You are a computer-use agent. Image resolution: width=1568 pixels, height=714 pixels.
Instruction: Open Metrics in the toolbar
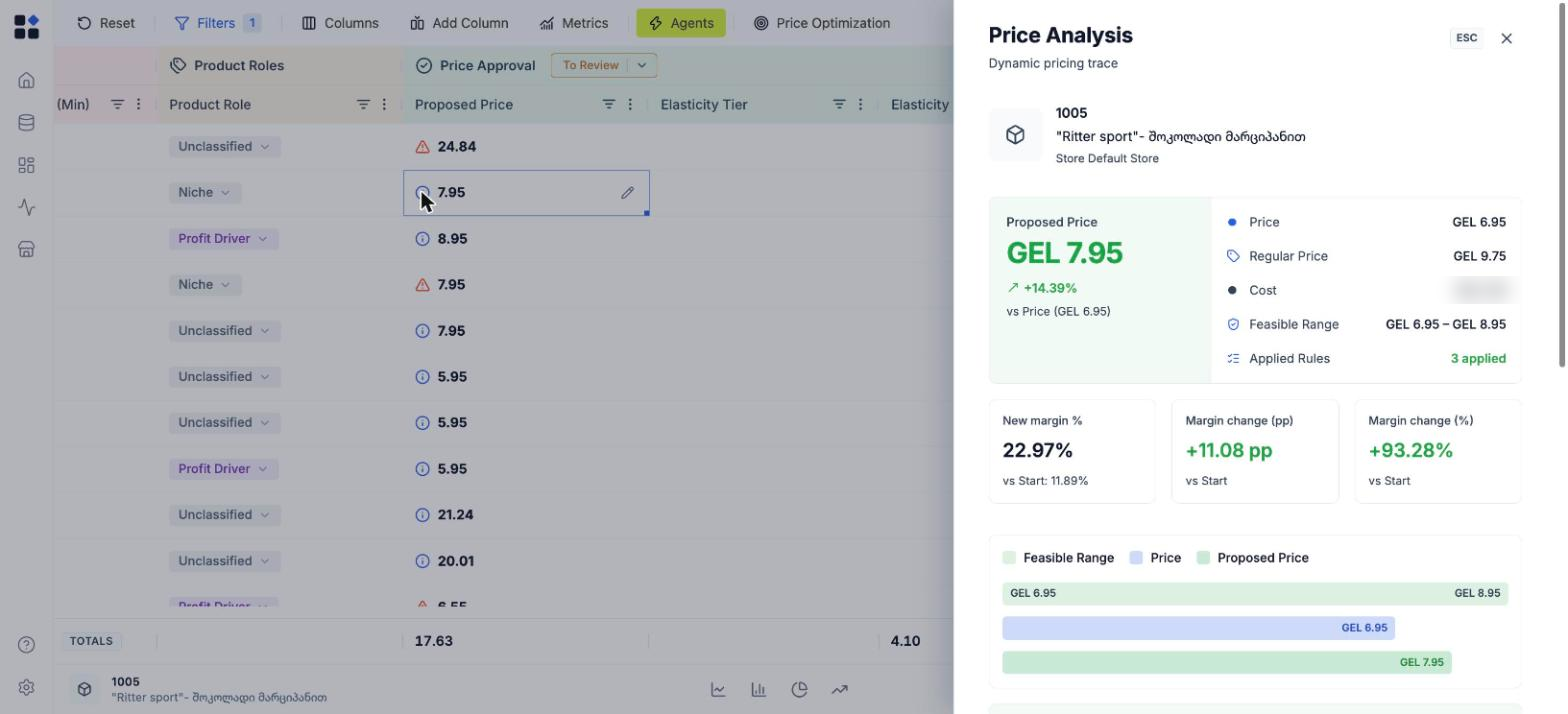click(x=574, y=23)
